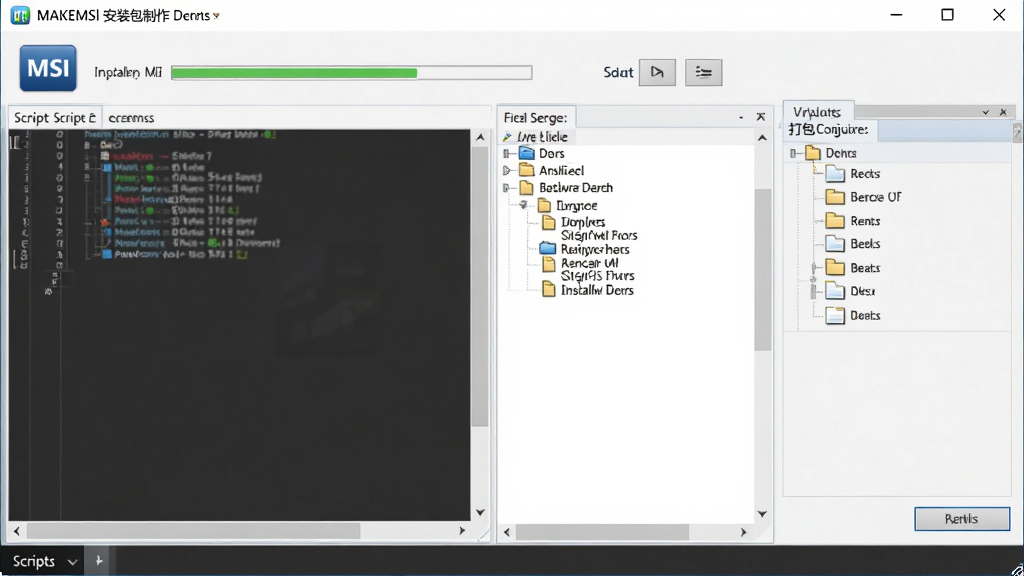
Task: Expand the Ders tree node
Action: pyautogui.click(x=507, y=153)
